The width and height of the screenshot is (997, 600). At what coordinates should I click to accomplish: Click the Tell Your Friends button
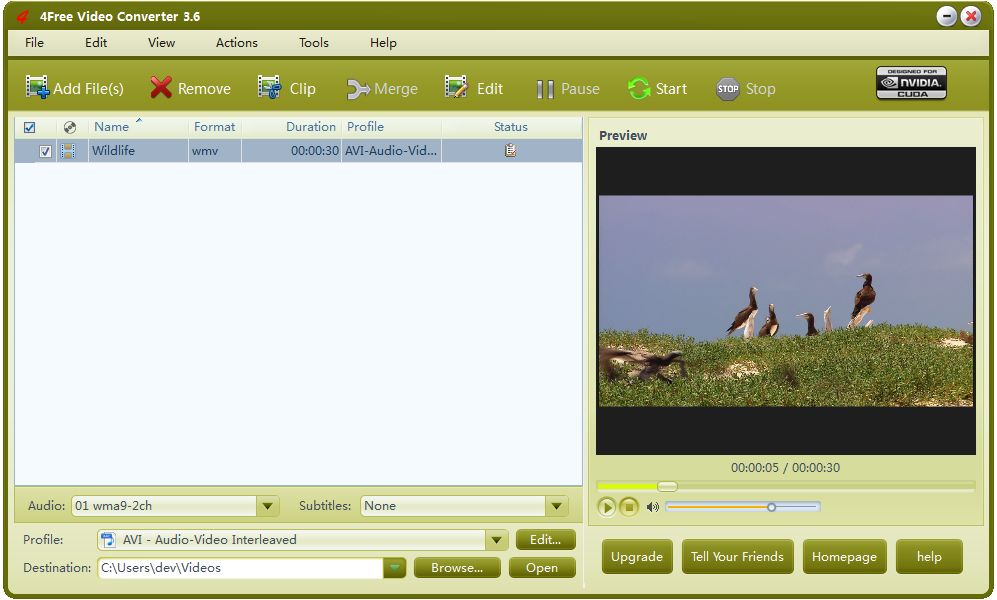point(738,557)
